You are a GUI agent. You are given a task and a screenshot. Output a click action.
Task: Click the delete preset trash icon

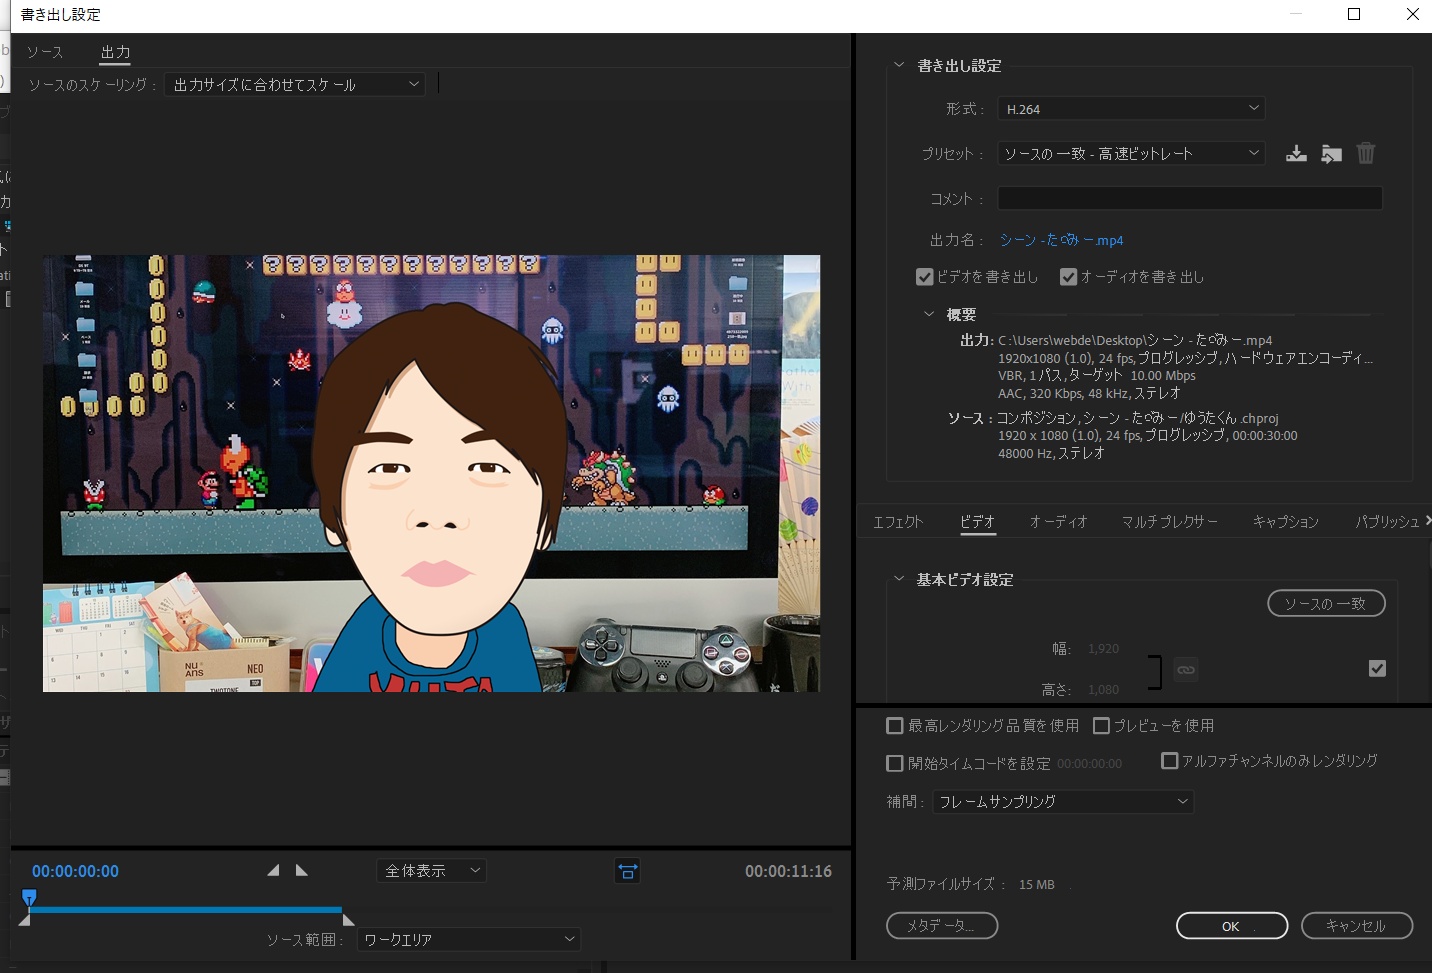[x=1366, y=153]
